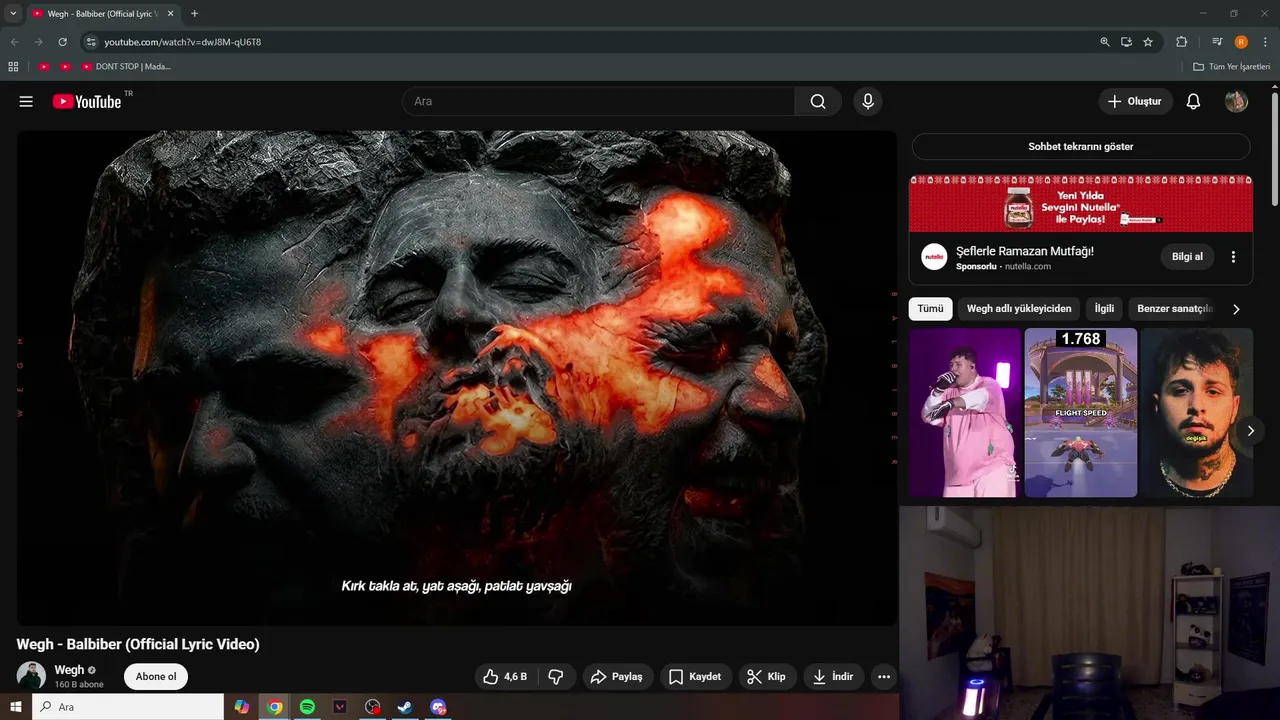Open the YouTube guide hamburger menu

(x=26, y=101)
